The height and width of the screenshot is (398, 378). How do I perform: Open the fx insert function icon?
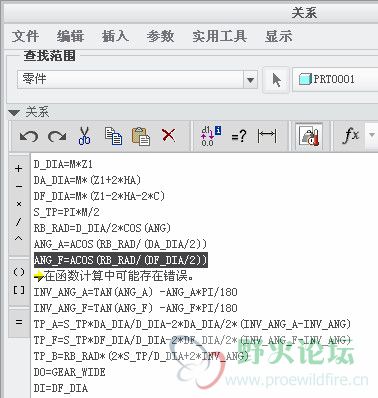(351, 135)
